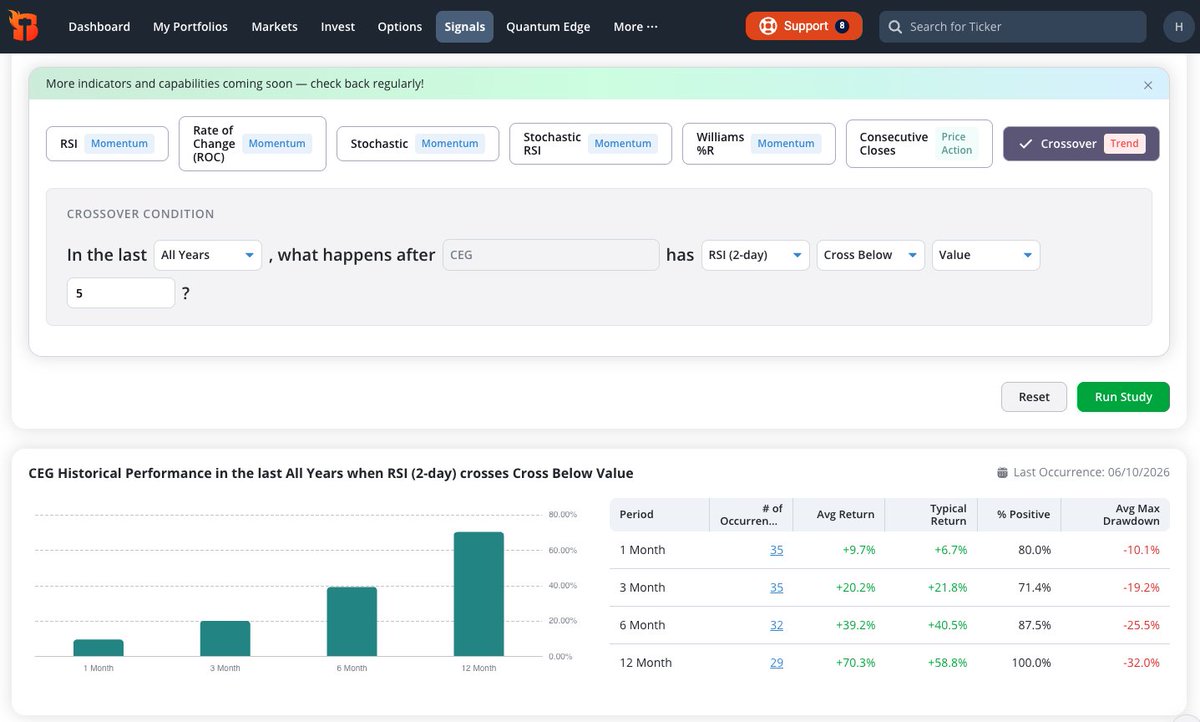This screenshot has height=722, width=1200.
Task: Click the 12 Month chart bar
Action: point(479,594)
